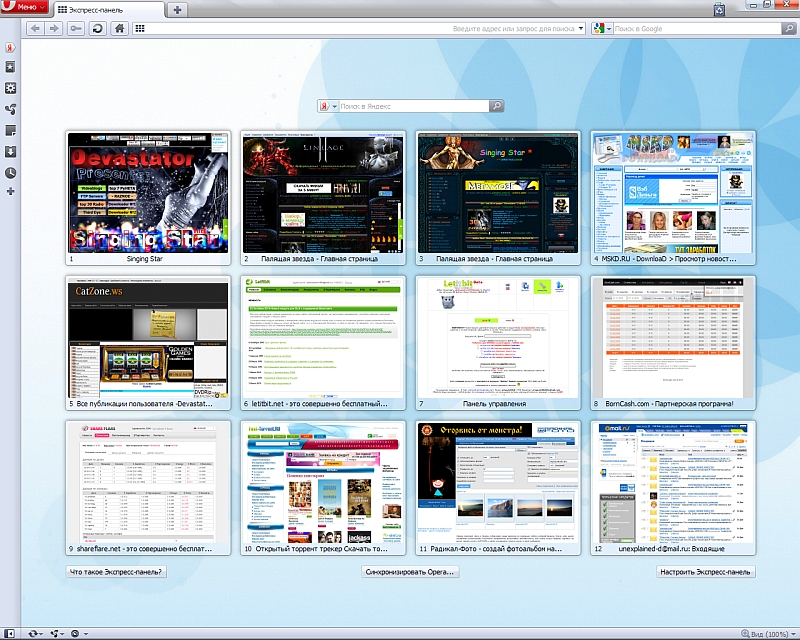Open the Вид (100%) zoom dropdown
Screen dimensions: 800x640
[772, 634]
